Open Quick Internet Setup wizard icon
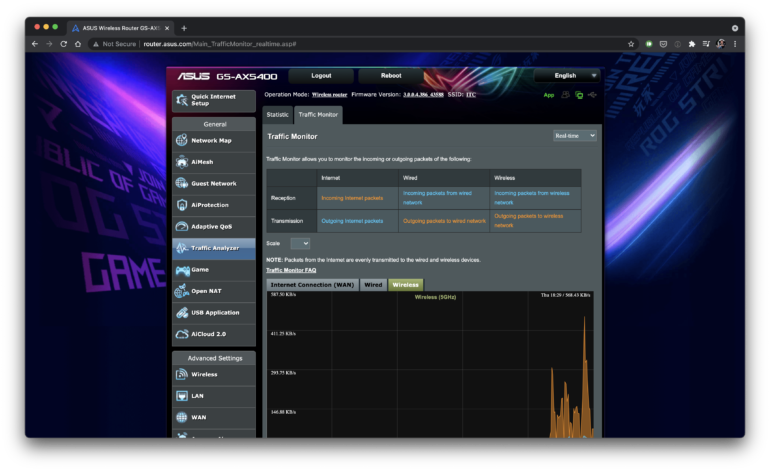The image size is (770, 471). point(182,100)
